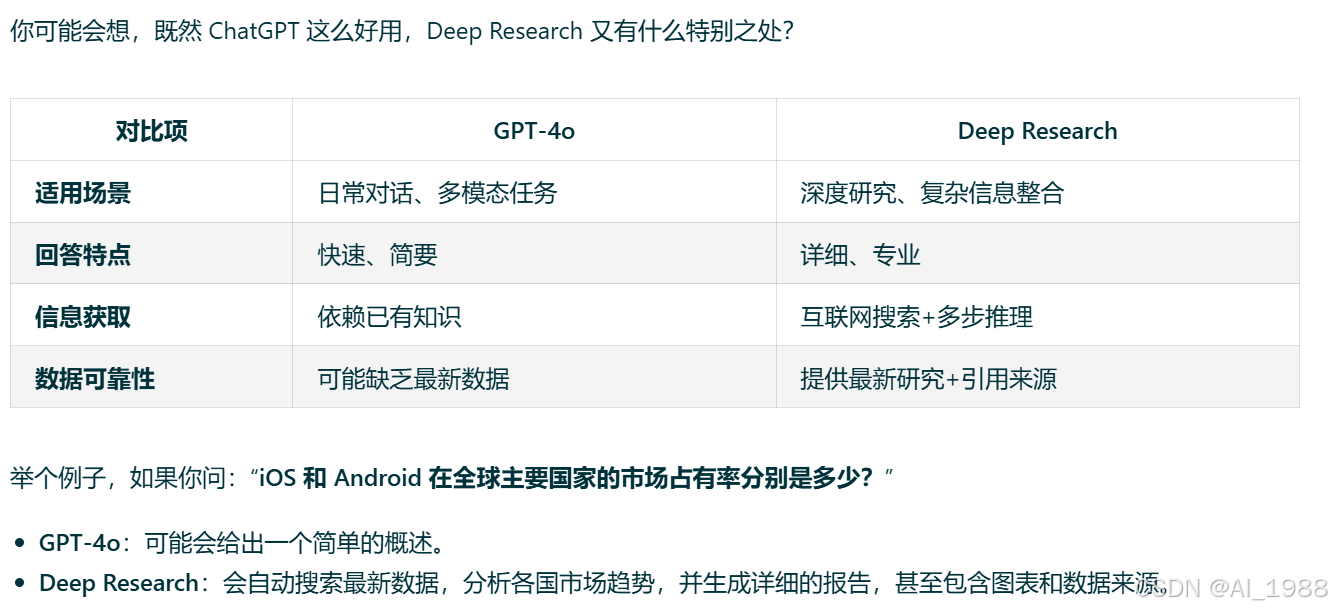Click the 'GPT-4o' column header
This screenshot has height=610, width=1332.
[x=534, y=131]
